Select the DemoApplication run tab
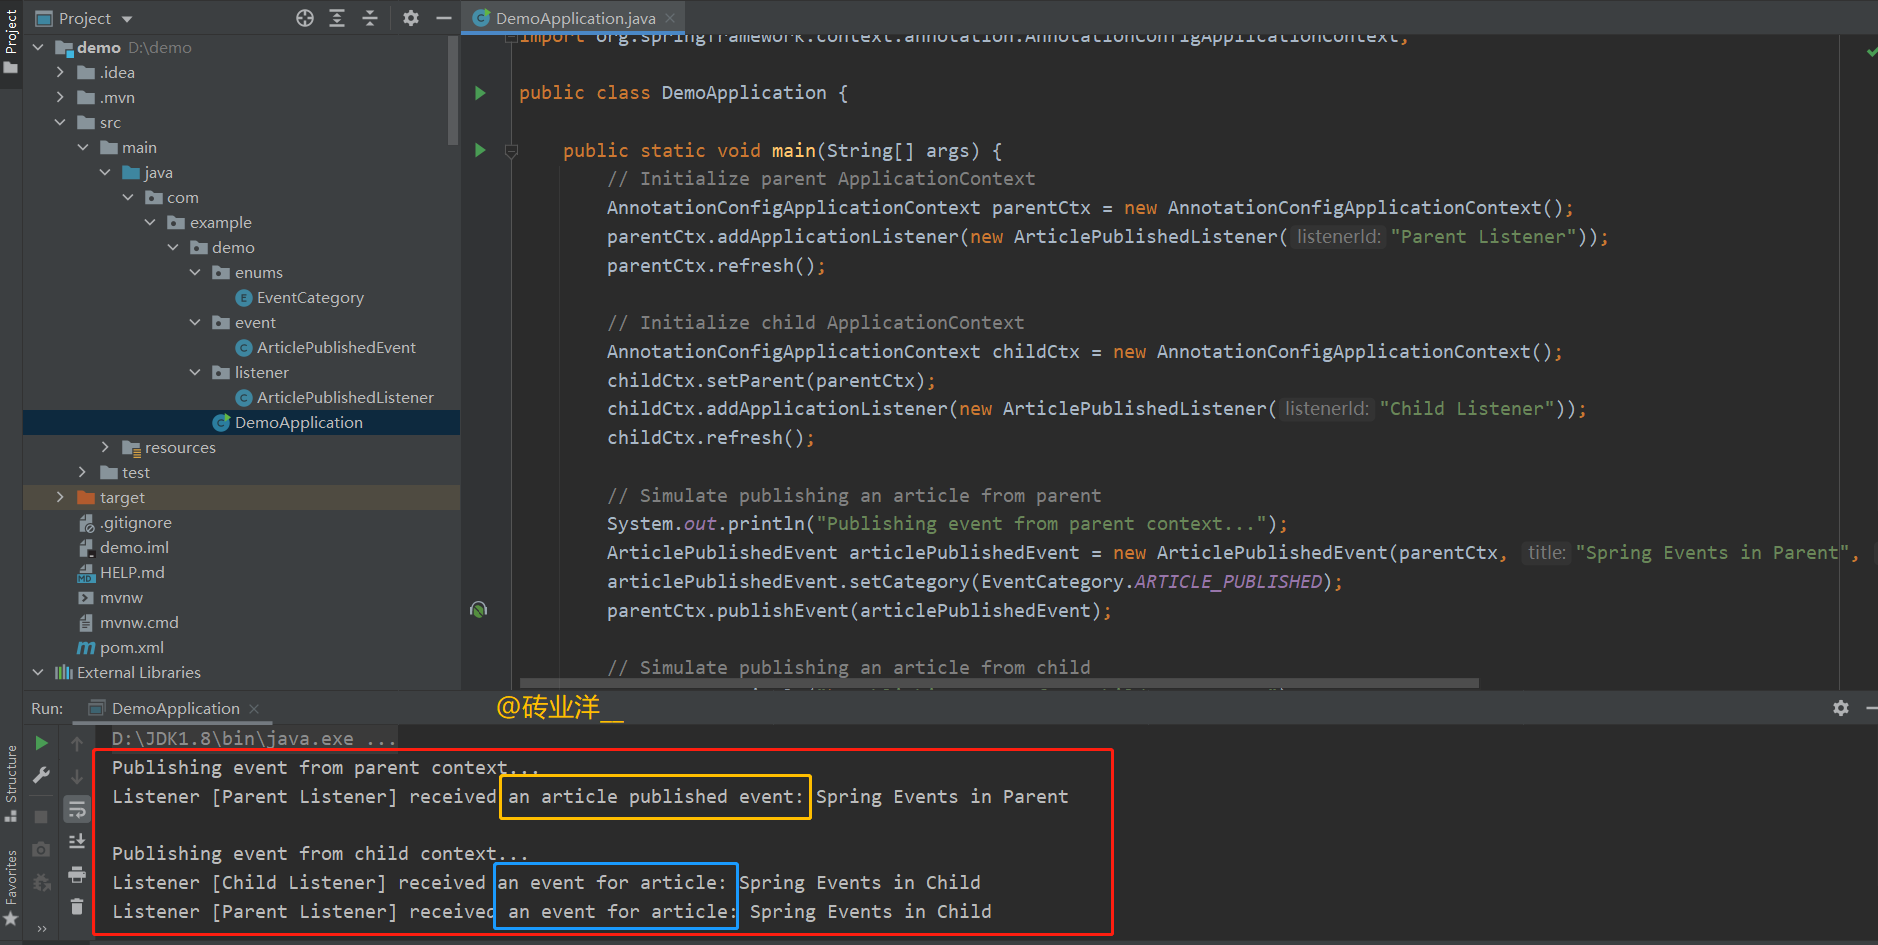 (175, 708)
